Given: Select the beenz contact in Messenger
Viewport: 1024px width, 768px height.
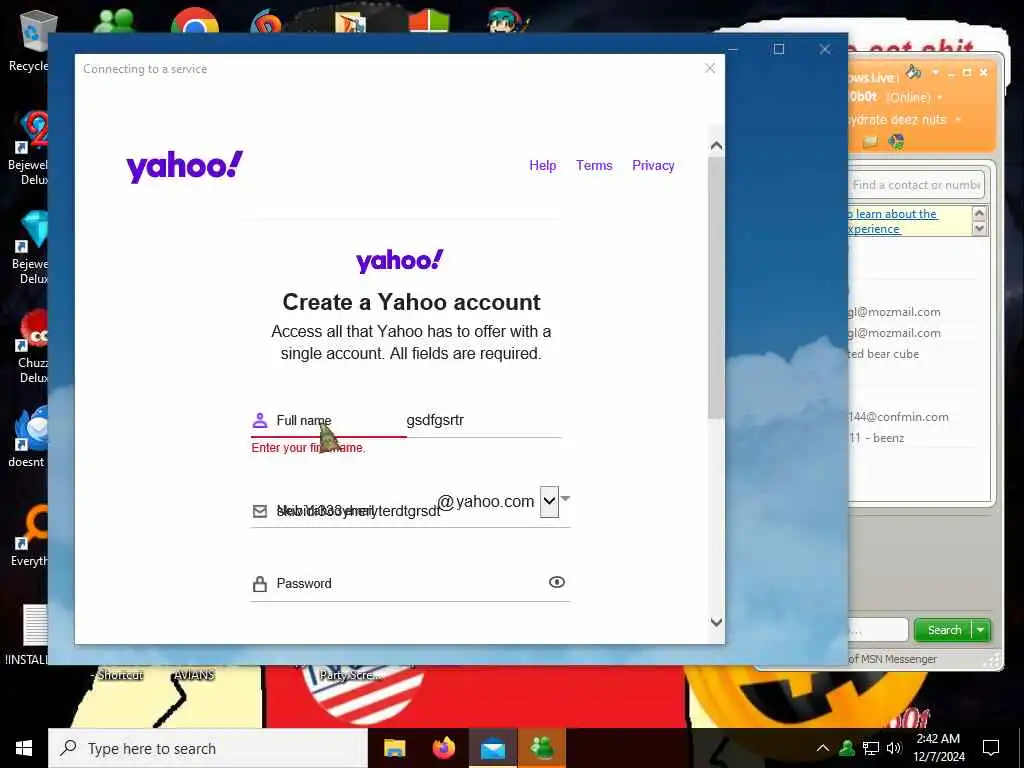Looking at the screenshot, I should coord(877,438).
